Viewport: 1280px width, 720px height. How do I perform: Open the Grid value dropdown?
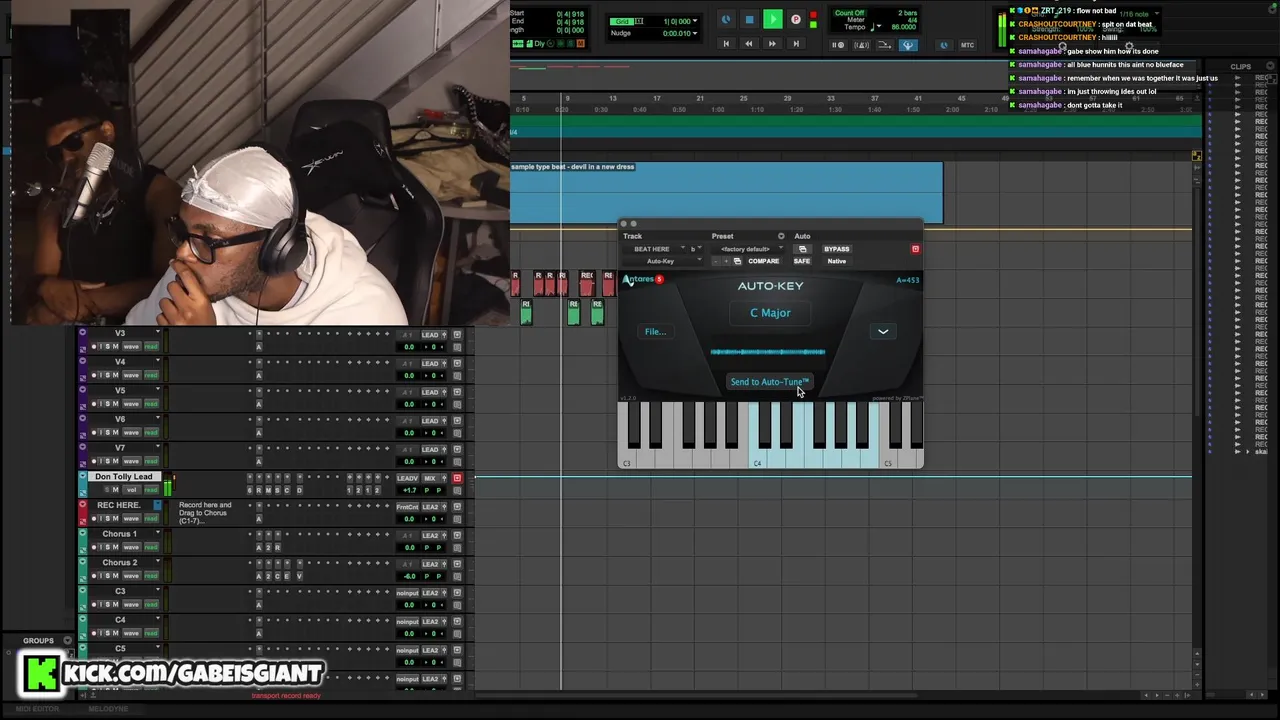click(x=695, y=21)
